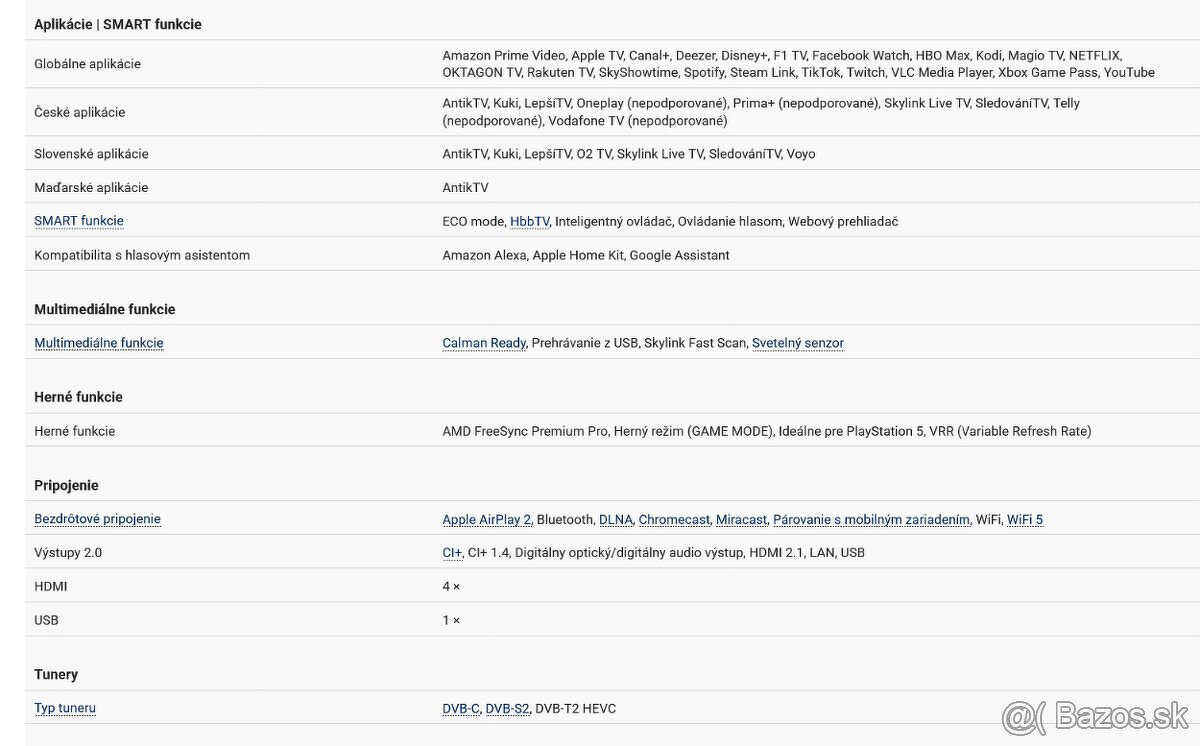Open Párovanie s mobilným zariadením link
1200x746 pixels.
(x=871, y=520)
